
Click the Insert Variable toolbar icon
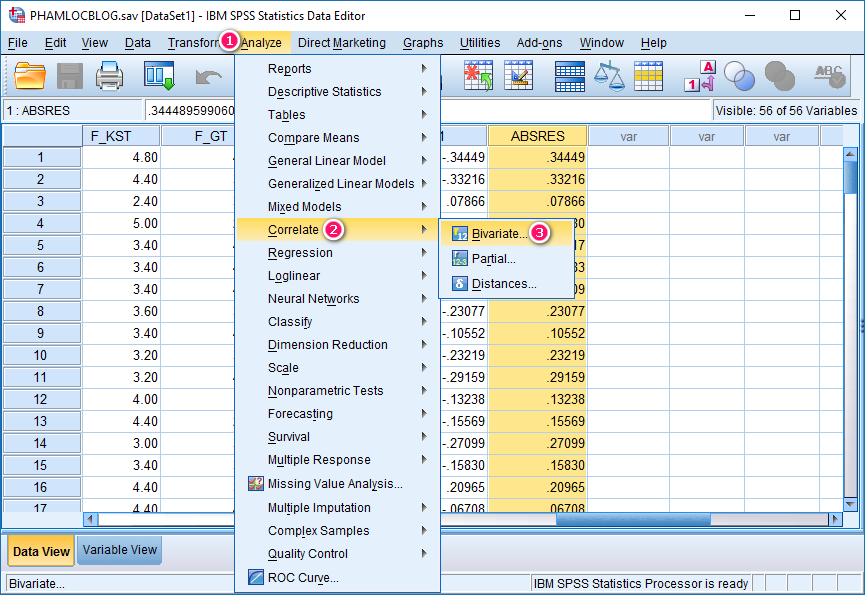point(519,74)
